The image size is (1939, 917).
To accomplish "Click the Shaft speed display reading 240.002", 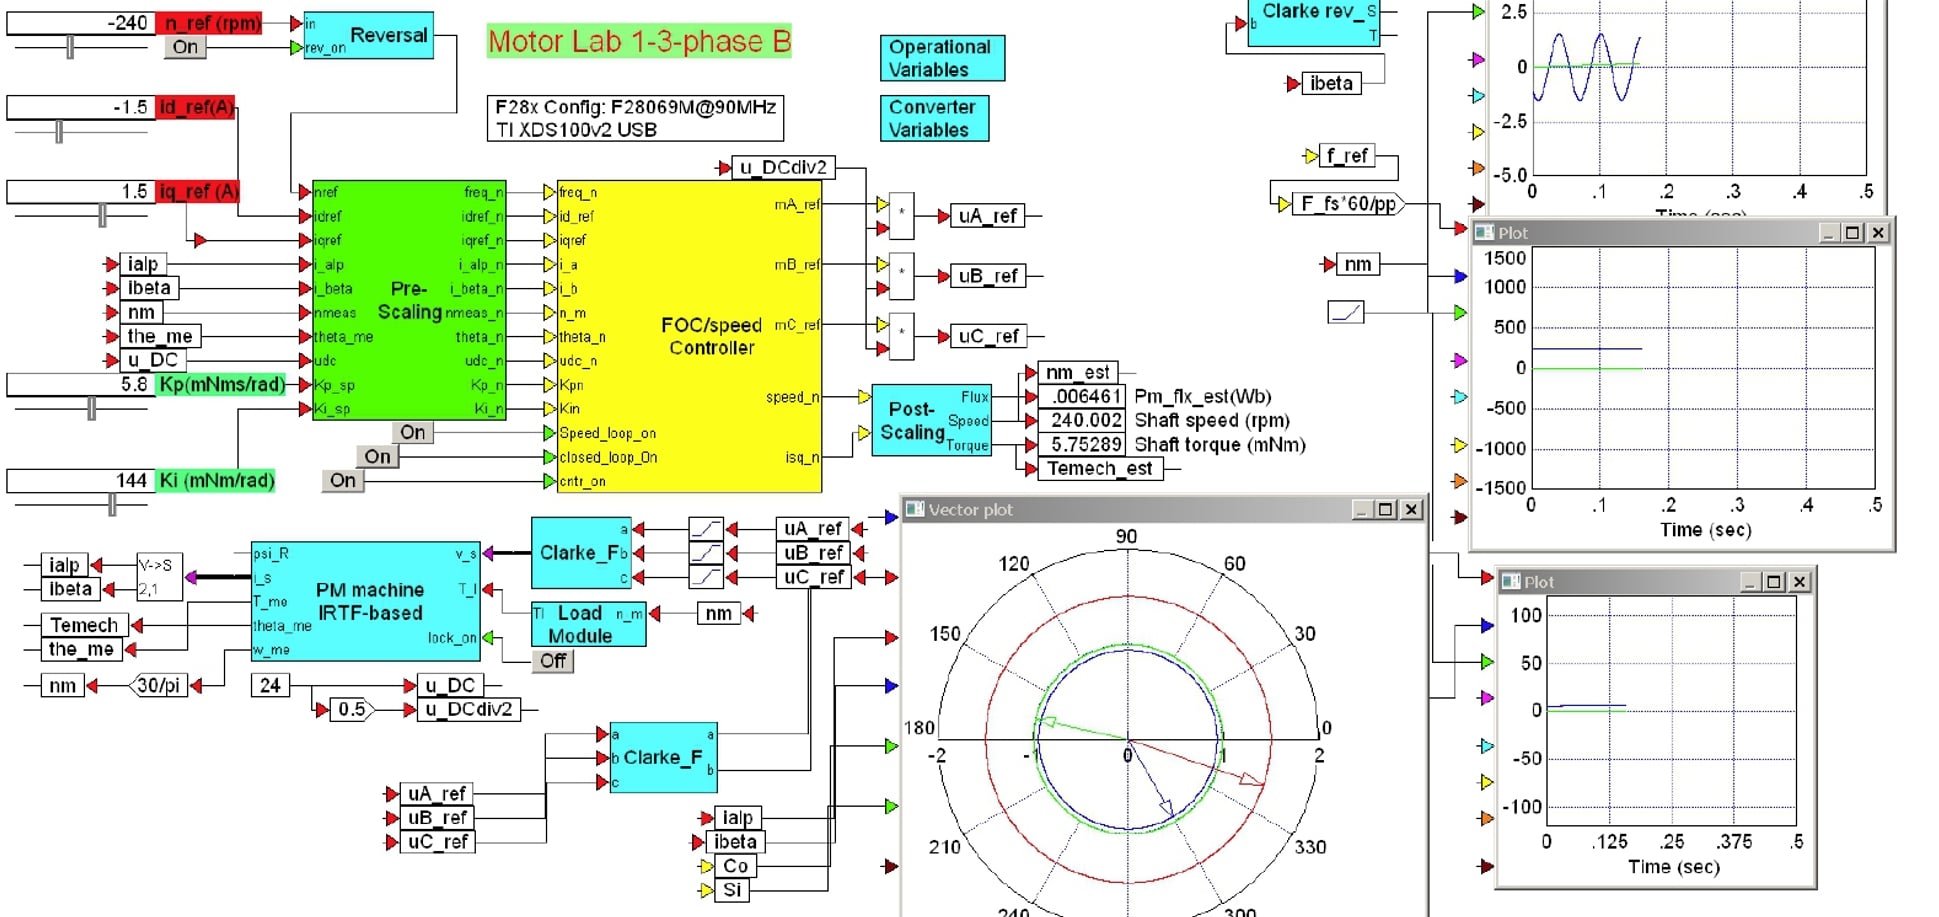I will point(1082,420).
